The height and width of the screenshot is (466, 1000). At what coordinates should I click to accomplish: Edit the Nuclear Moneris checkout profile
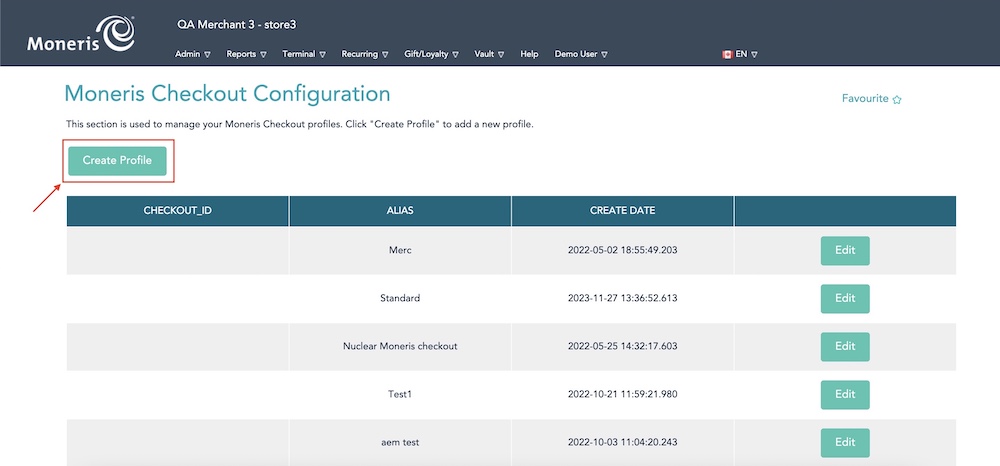(845, 346)
